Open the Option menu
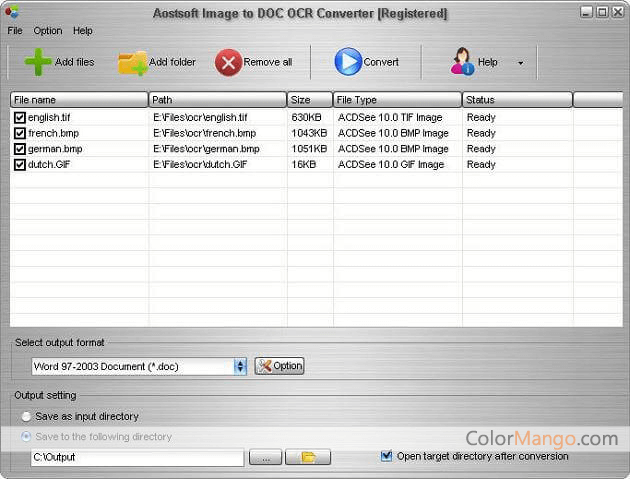Image resolution: width=630 pixels, height=479 pixels. (x=48, y=31)
